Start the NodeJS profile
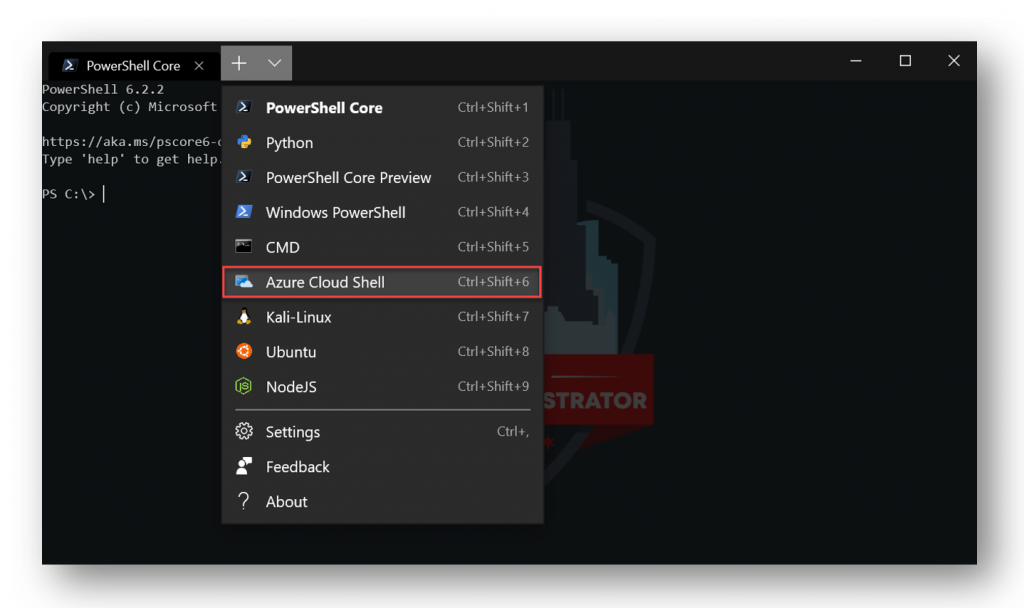The height and width of the screenshot is (608, 1024). [x=382, y=386]
